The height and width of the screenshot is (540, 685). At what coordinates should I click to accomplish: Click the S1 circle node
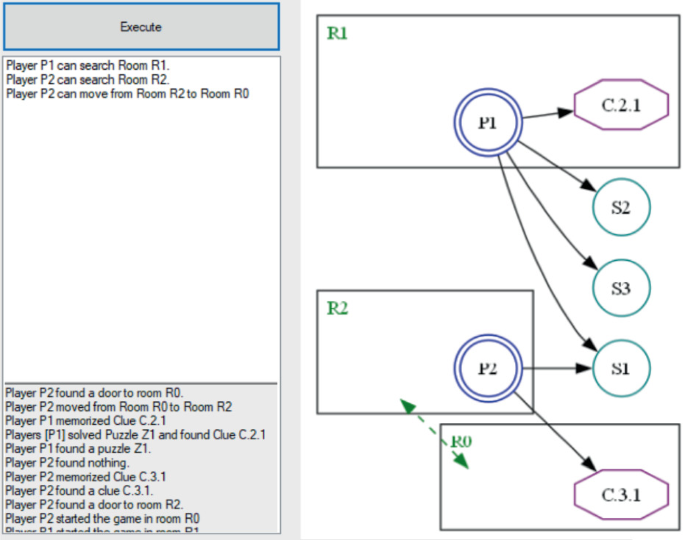tap(621, 368)
